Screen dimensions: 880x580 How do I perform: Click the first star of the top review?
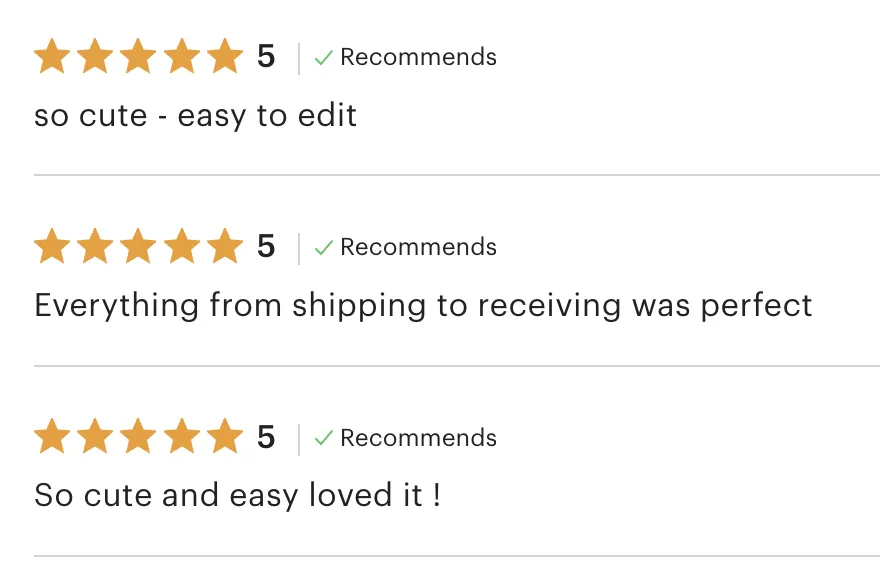[52, 56]
